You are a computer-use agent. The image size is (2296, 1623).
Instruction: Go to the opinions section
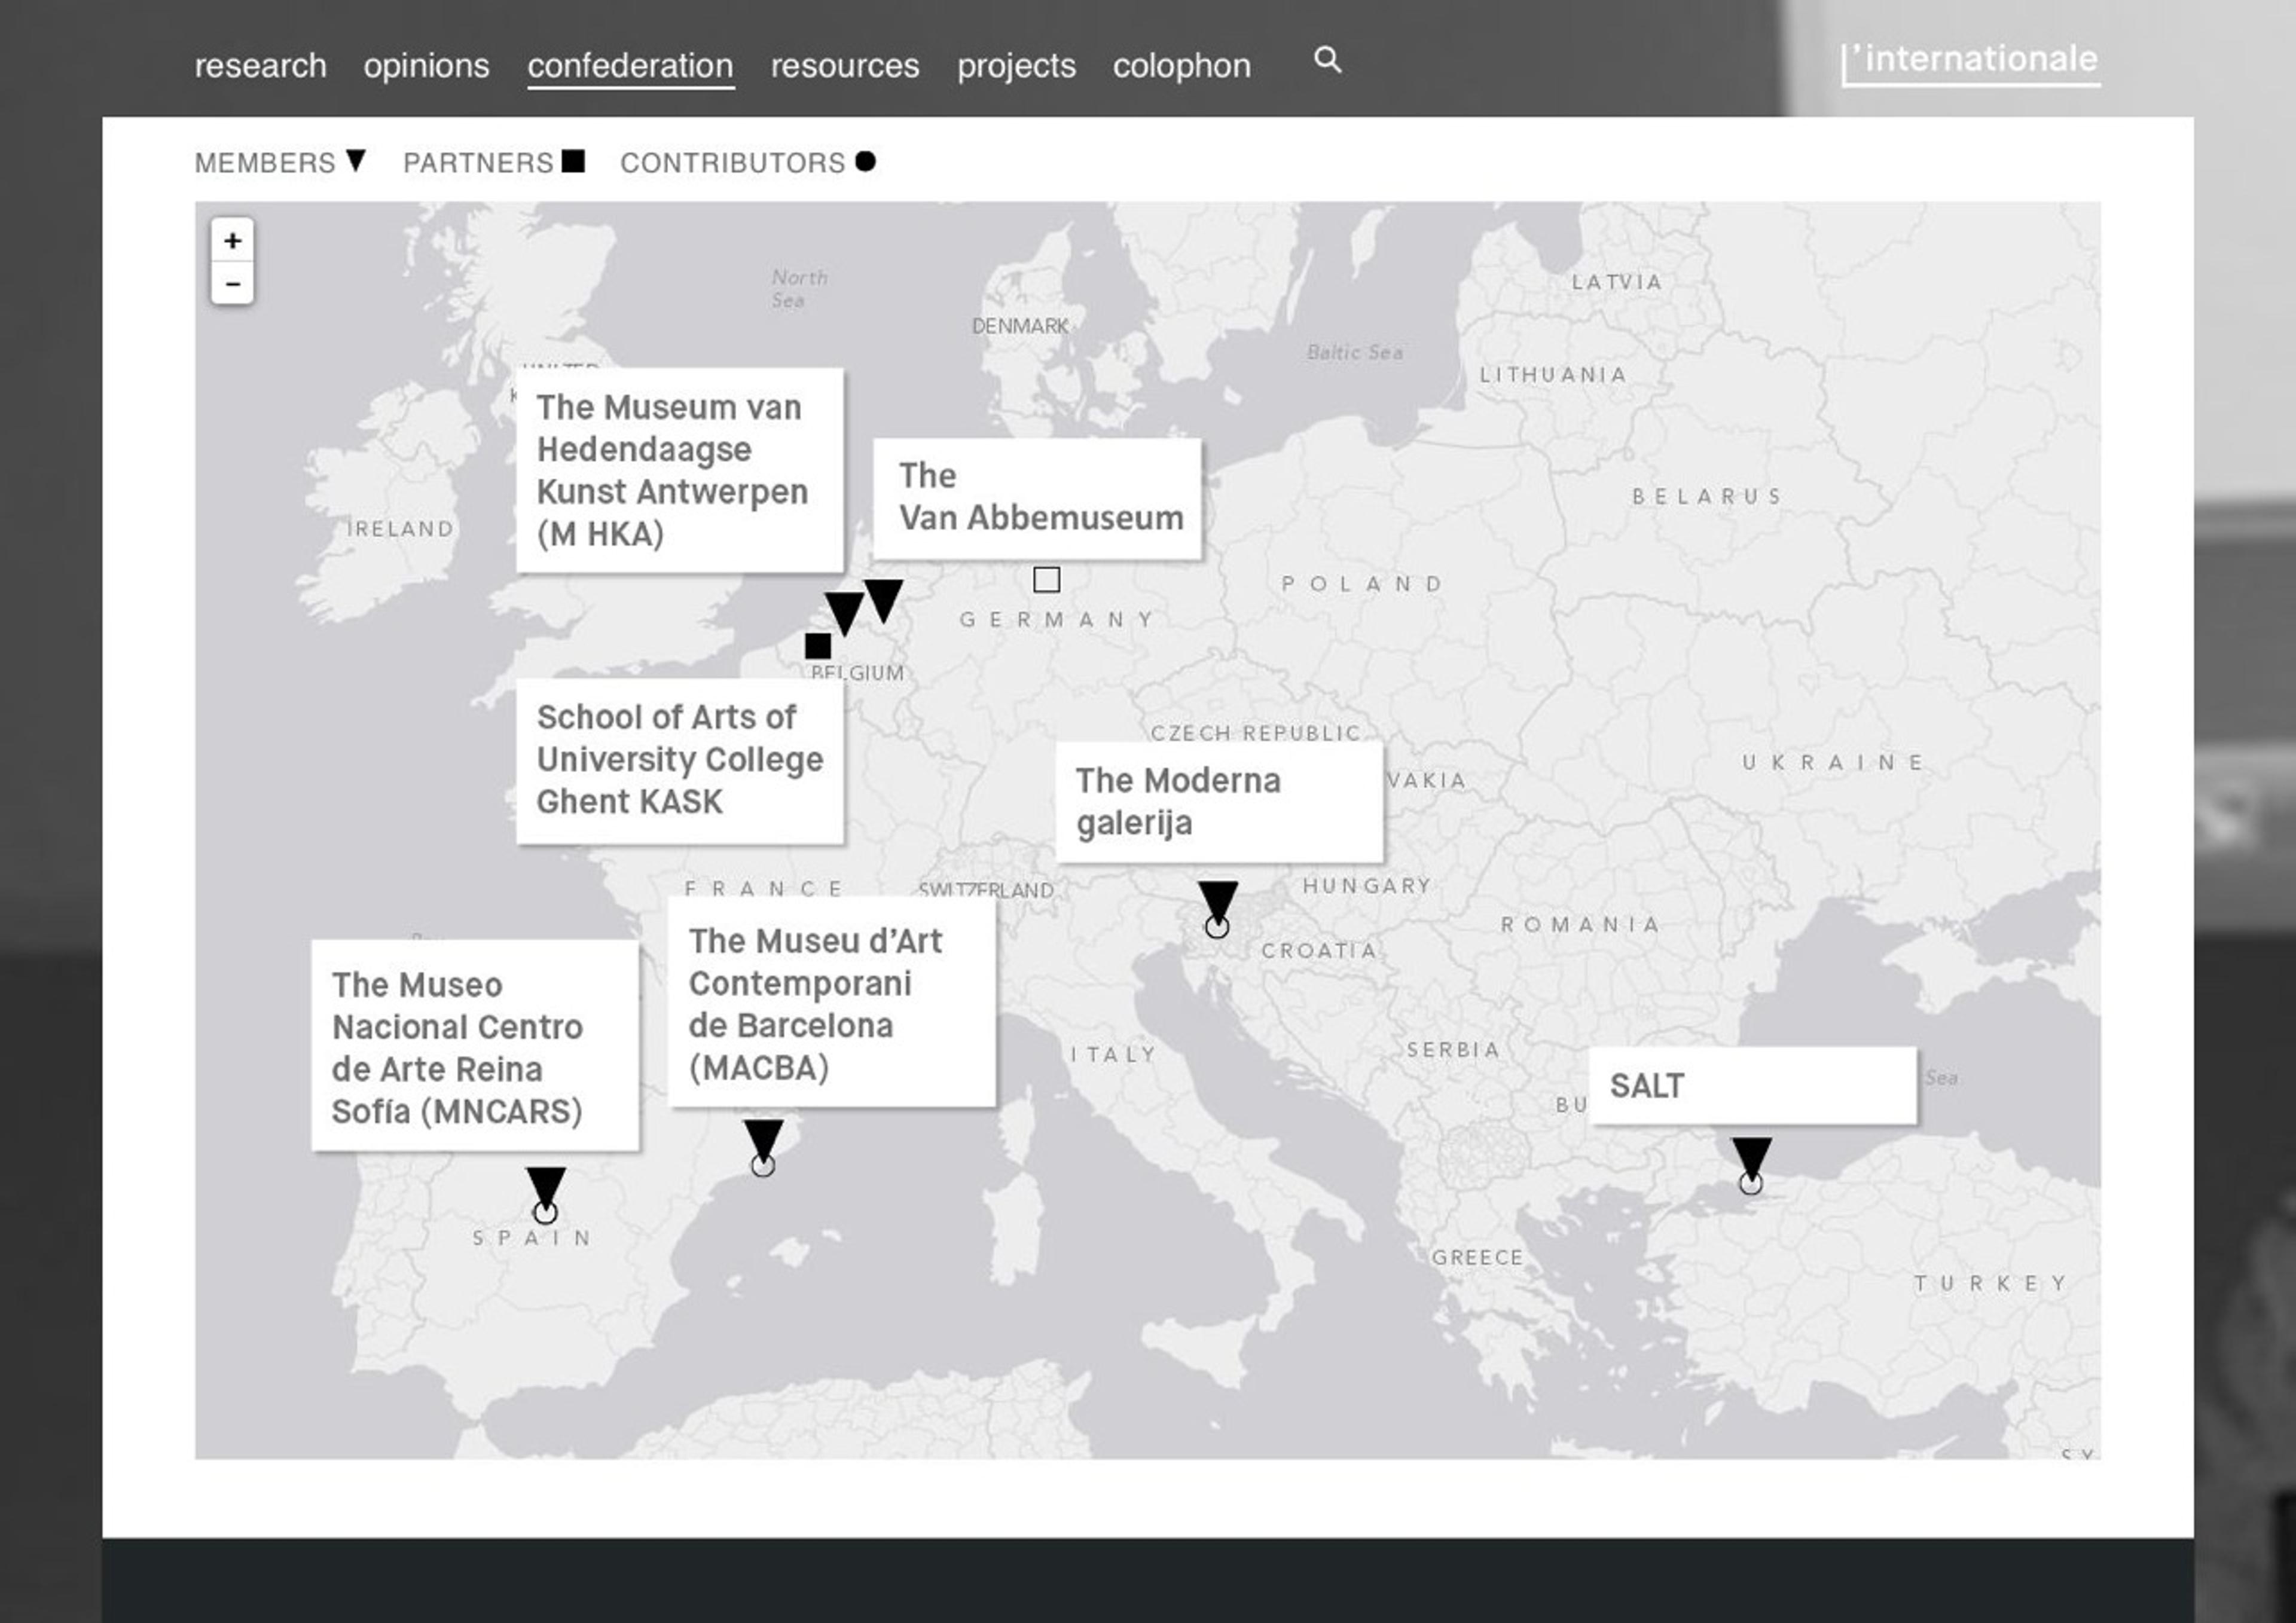pyautogui.click(x=426, y=66)
